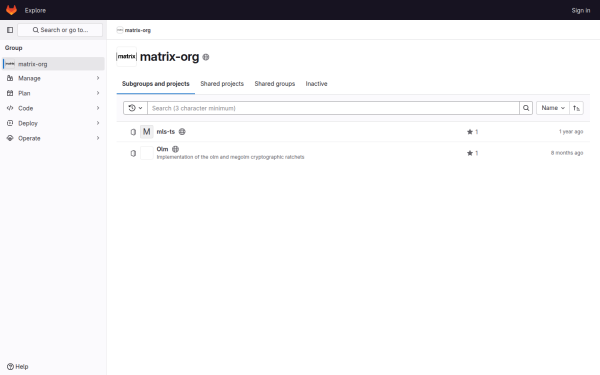
Task: Click the Code brackets icon
Action: (10, 108)
